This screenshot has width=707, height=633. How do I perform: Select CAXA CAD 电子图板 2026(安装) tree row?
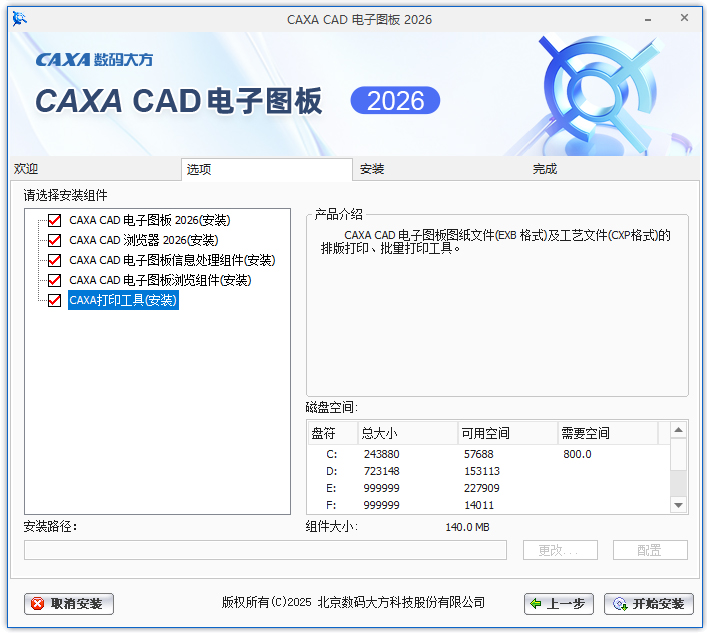click(150, 220)
